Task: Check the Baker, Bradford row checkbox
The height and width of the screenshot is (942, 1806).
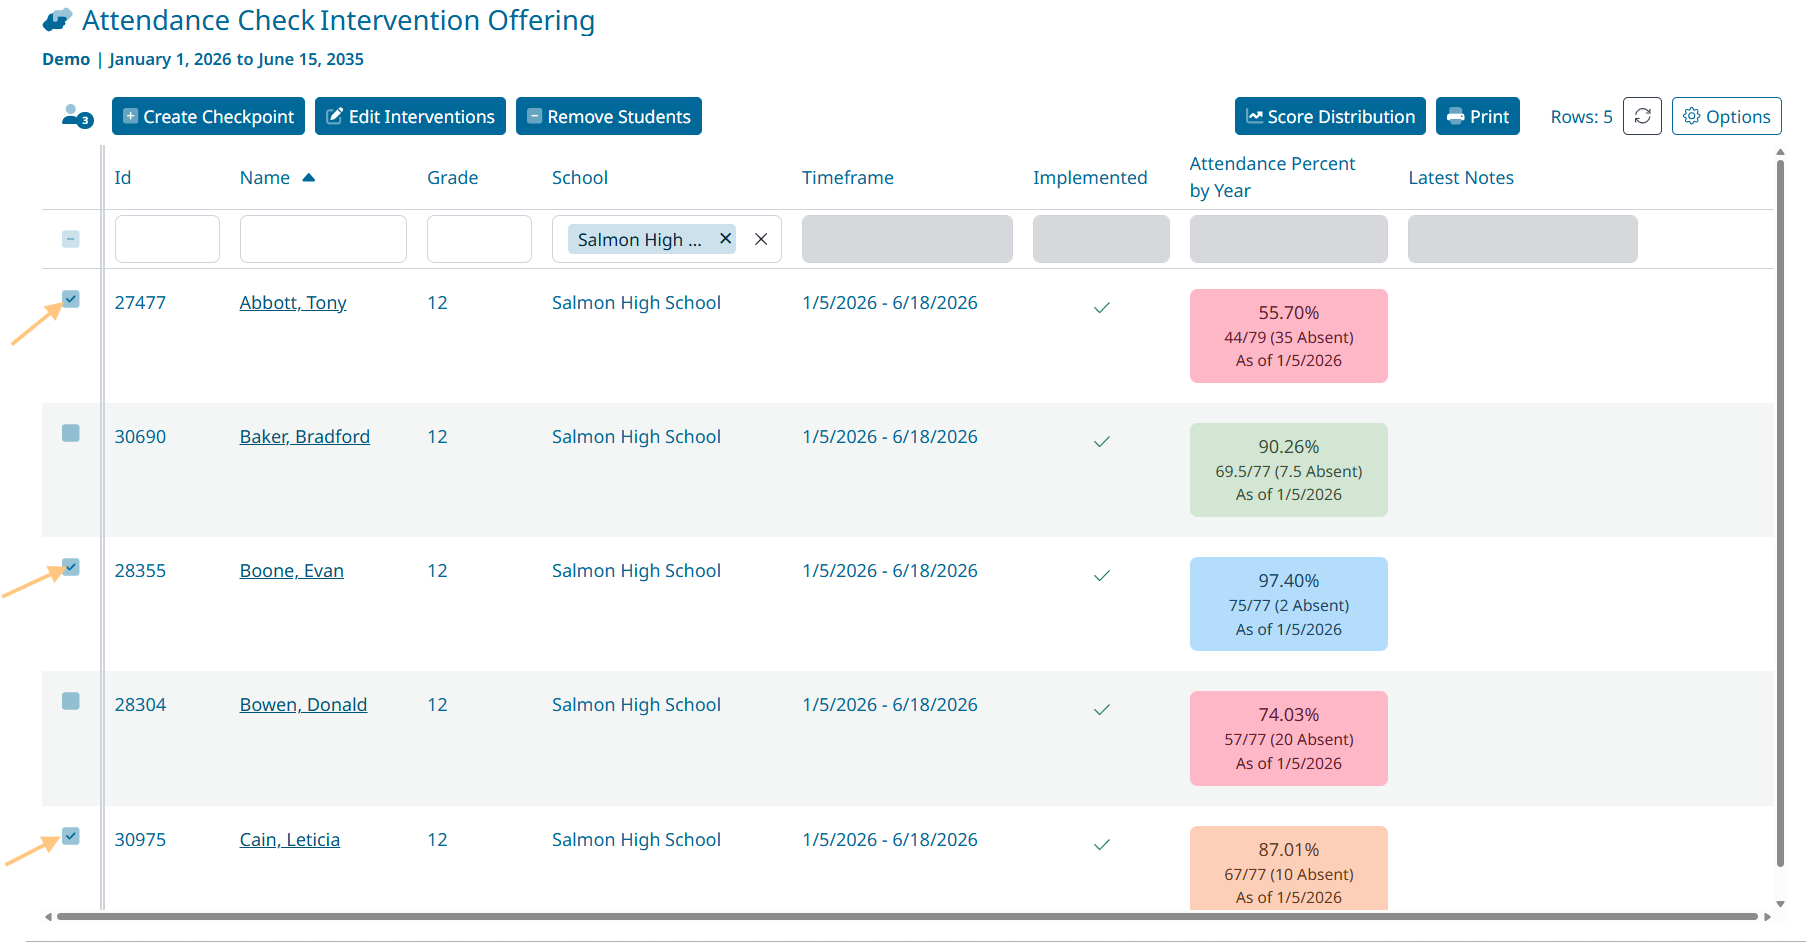Action: pos(71,433)
